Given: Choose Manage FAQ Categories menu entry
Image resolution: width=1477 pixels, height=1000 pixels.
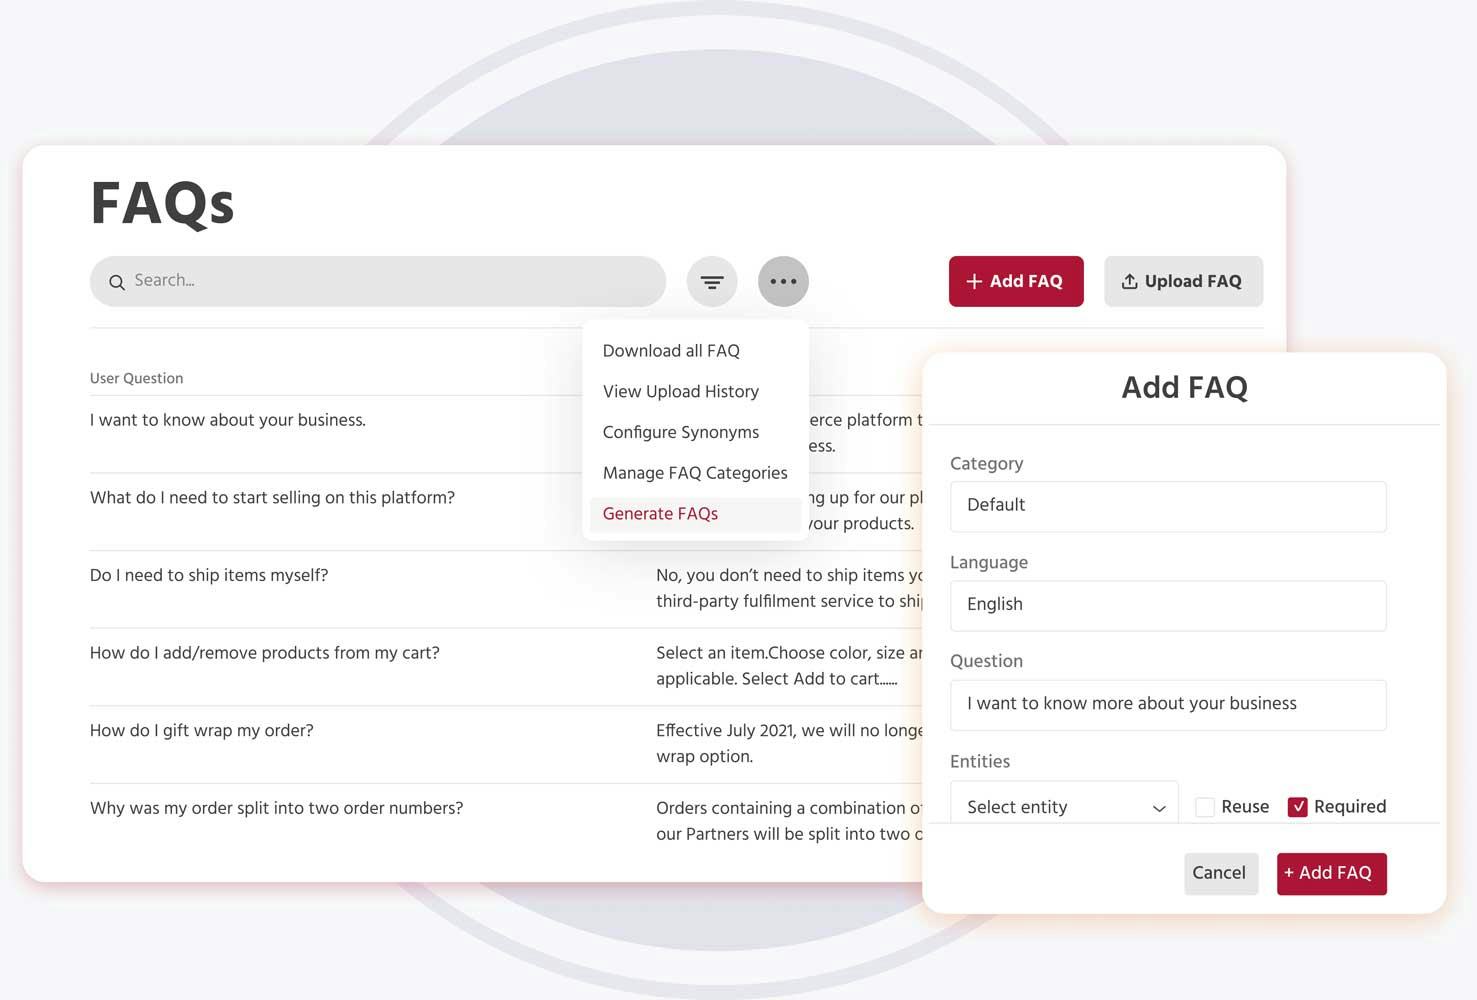Looking at the screenshot, I should tap(694, 472).
